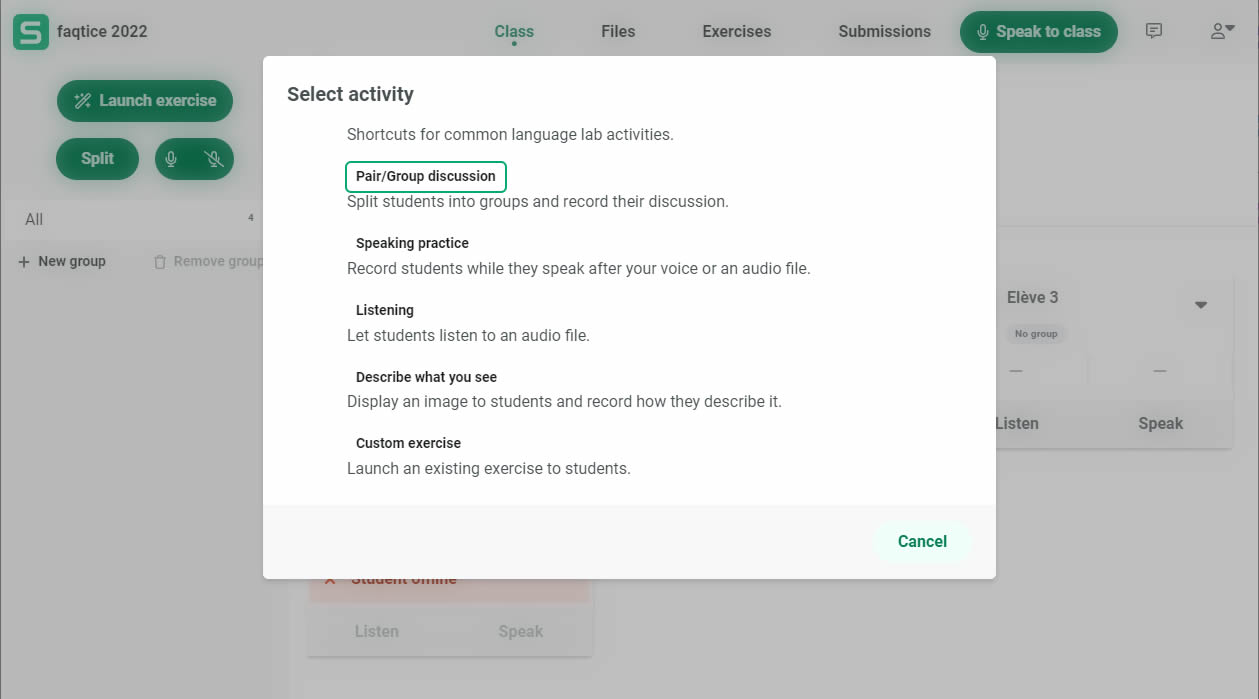Open the Submissions tab
1259x699 pixels.
coord(884,32)
